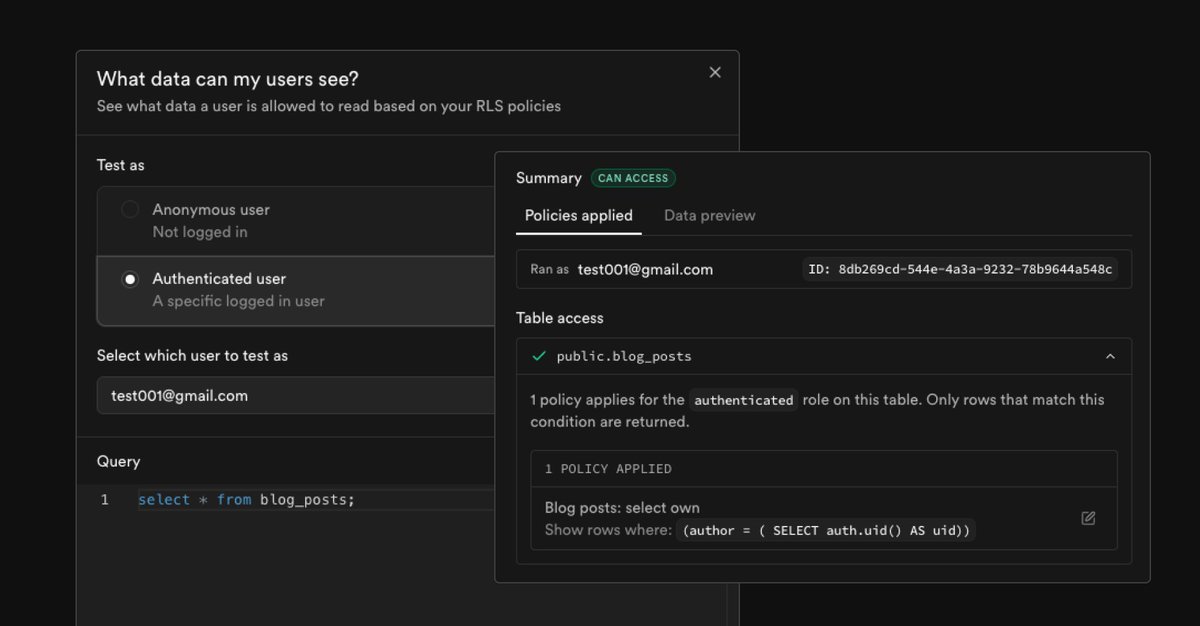Click the 'authenticated' role code label
The width and height of the screenshot is (1200, 626).
pos(744,400)
